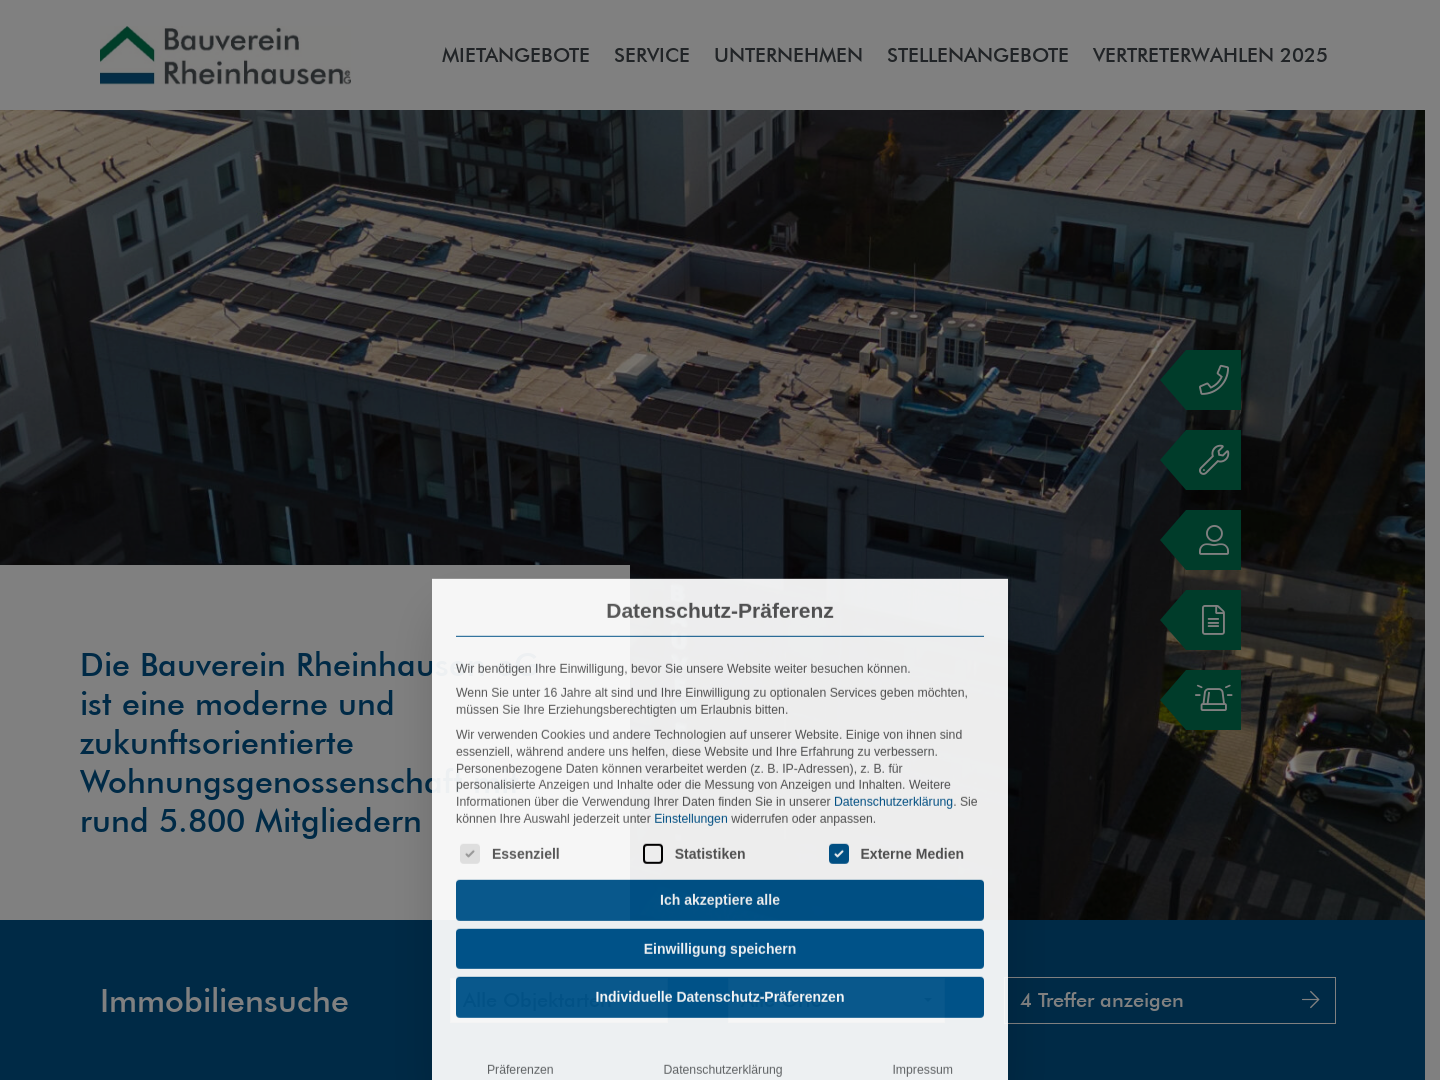Toggle the Essenziell checkbox

click(x=470, y=854)
